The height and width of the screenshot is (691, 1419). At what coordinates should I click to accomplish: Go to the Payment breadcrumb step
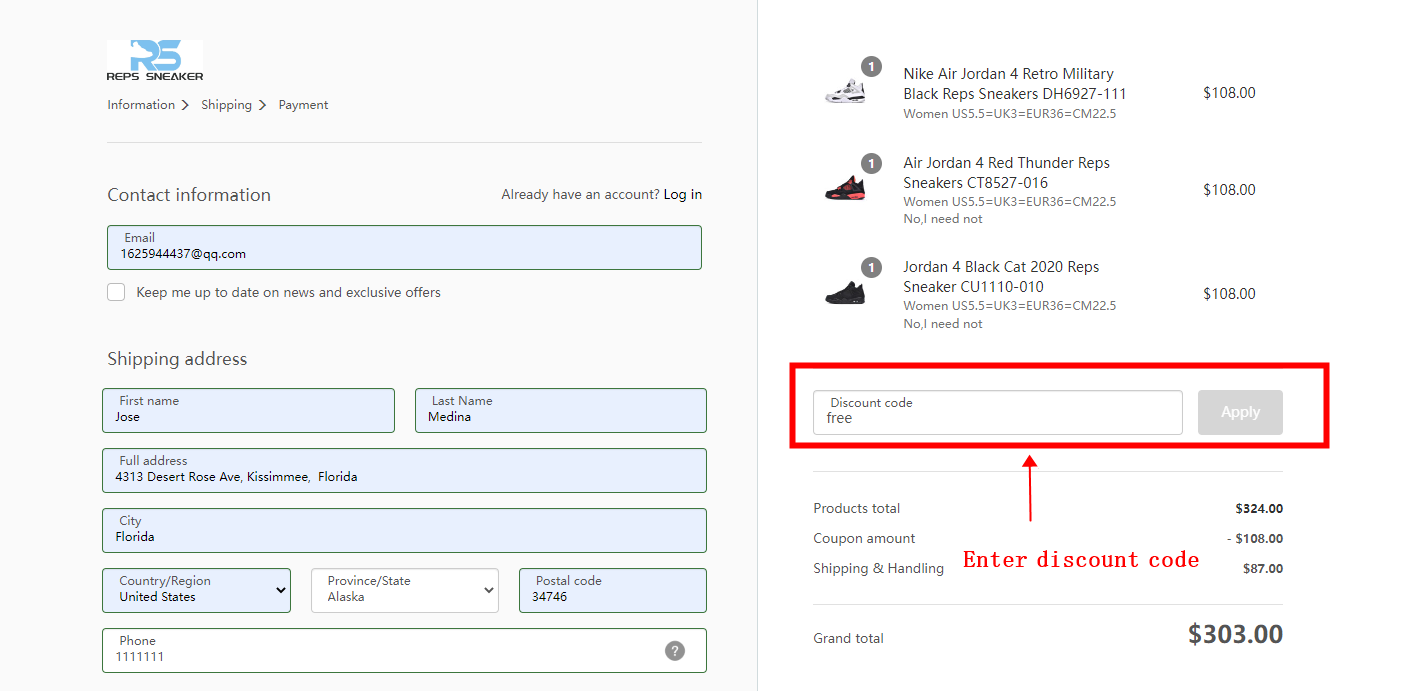click(x=303, y=105)
